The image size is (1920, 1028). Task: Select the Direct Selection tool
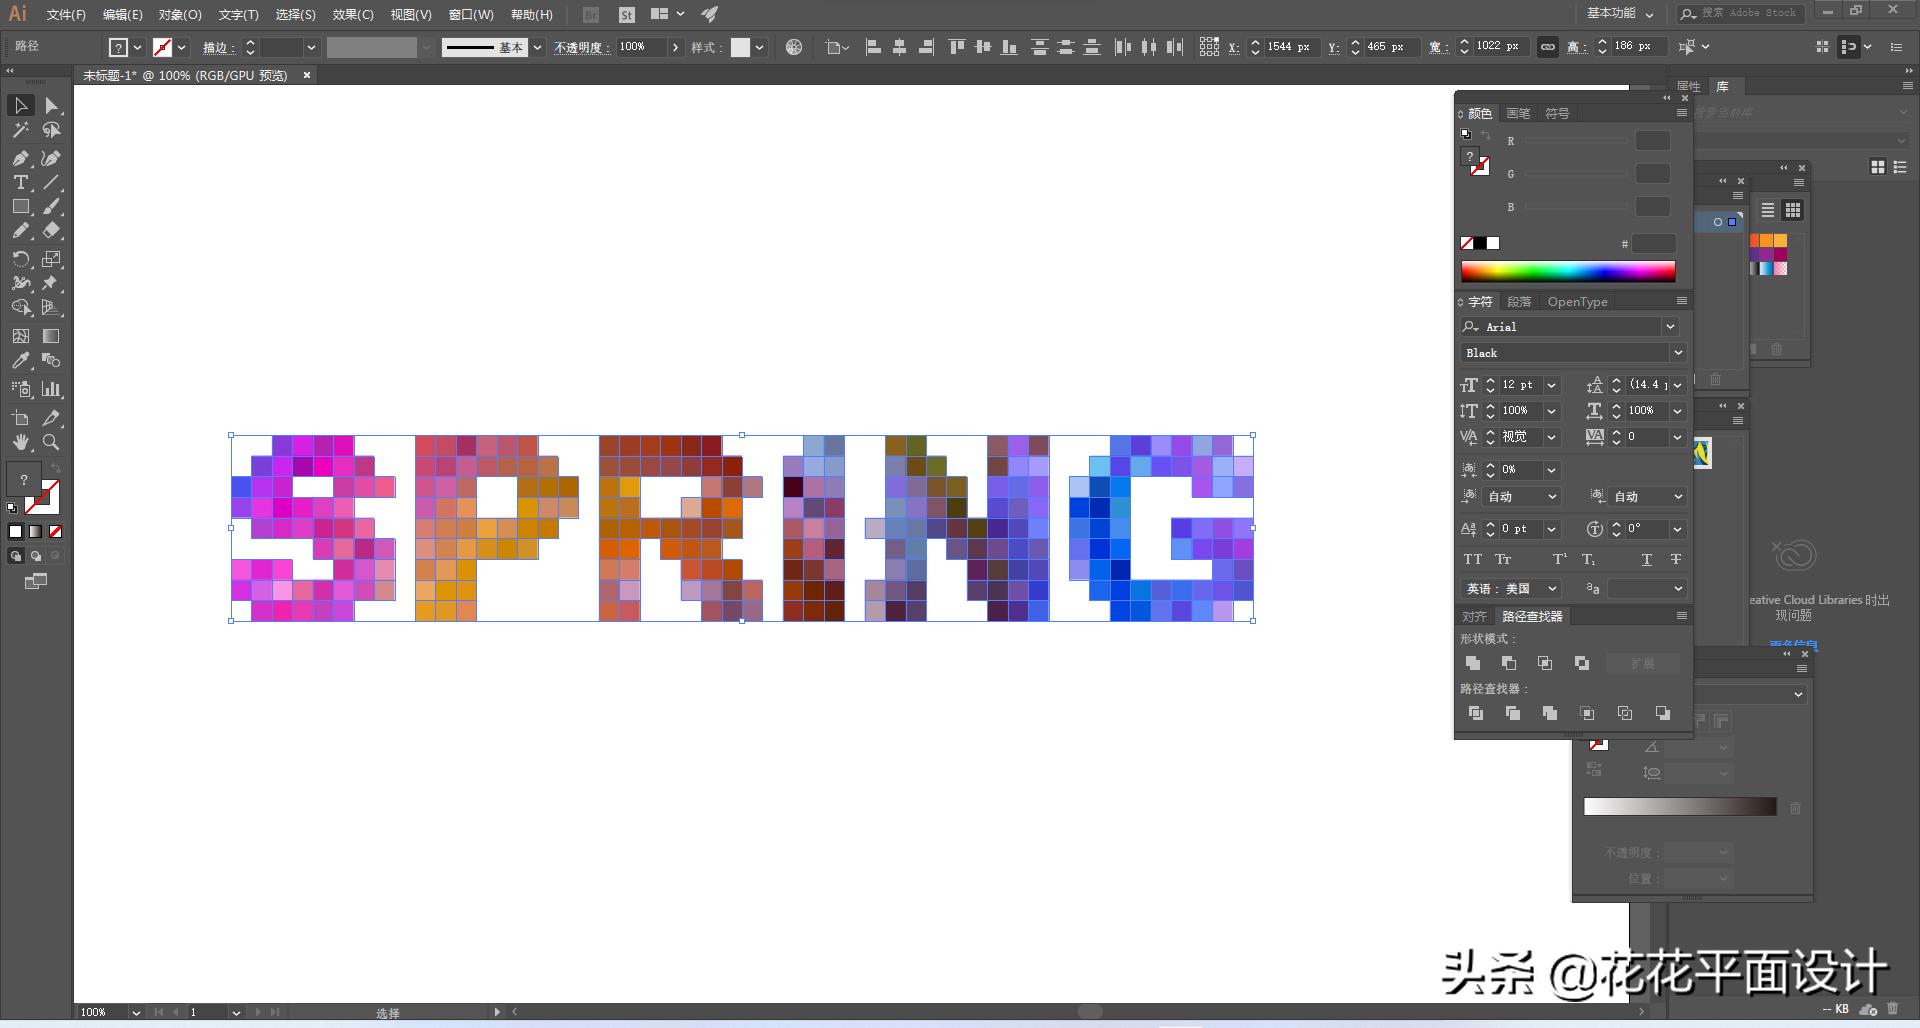(x=50, y=106)
